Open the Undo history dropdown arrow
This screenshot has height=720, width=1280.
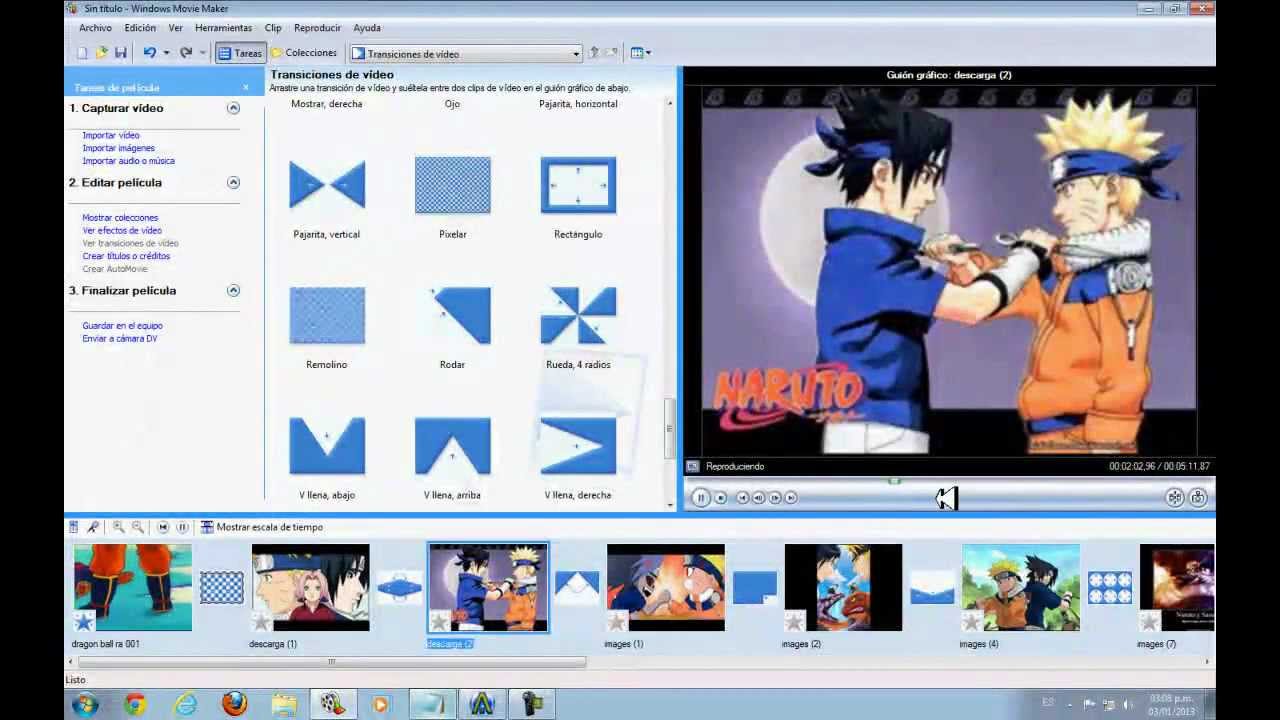[x=166, y=53]
